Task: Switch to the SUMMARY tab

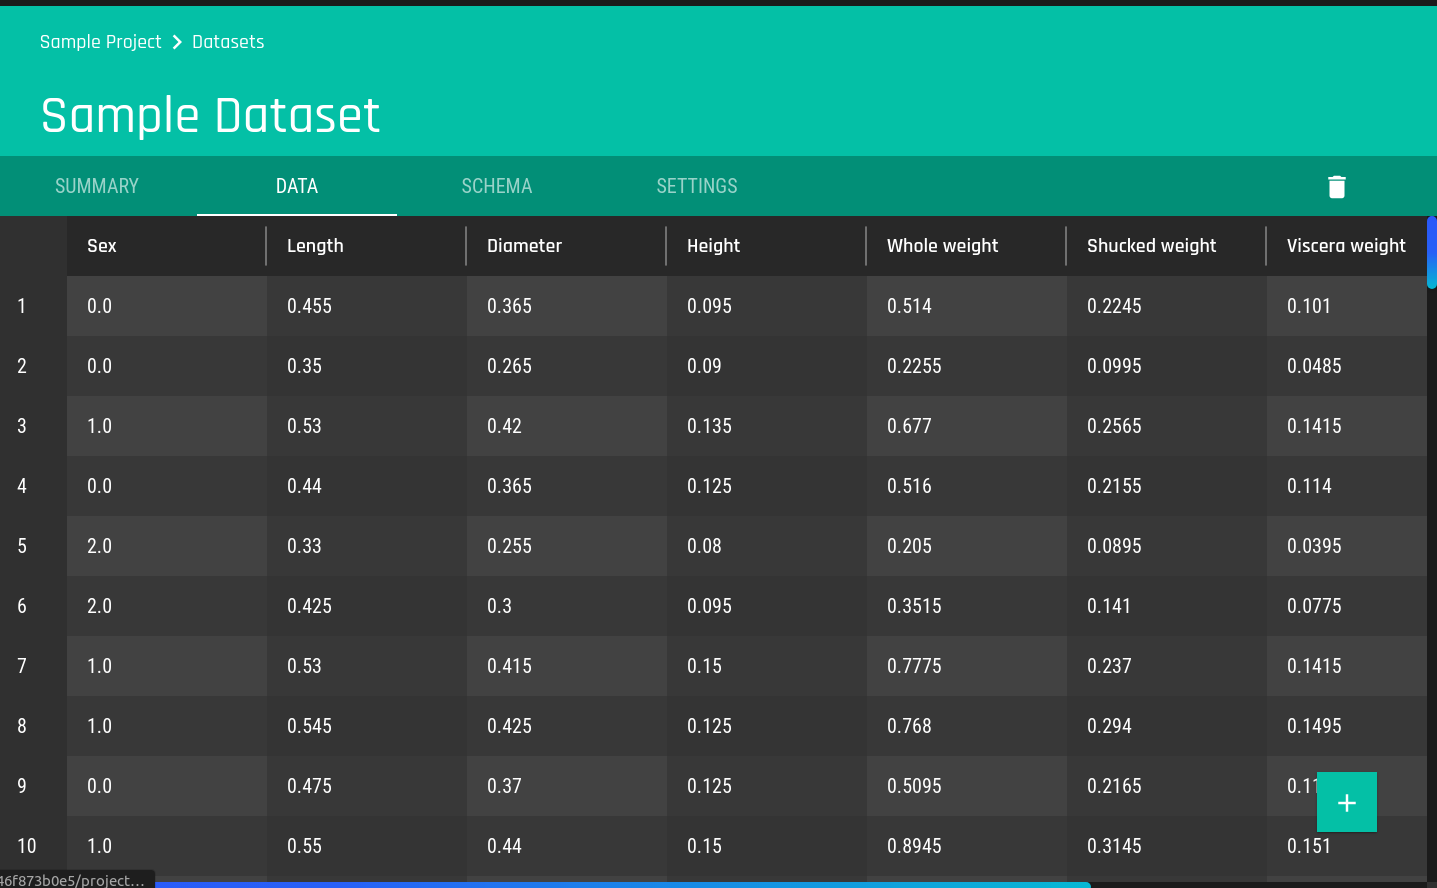Action: [96, 186]
